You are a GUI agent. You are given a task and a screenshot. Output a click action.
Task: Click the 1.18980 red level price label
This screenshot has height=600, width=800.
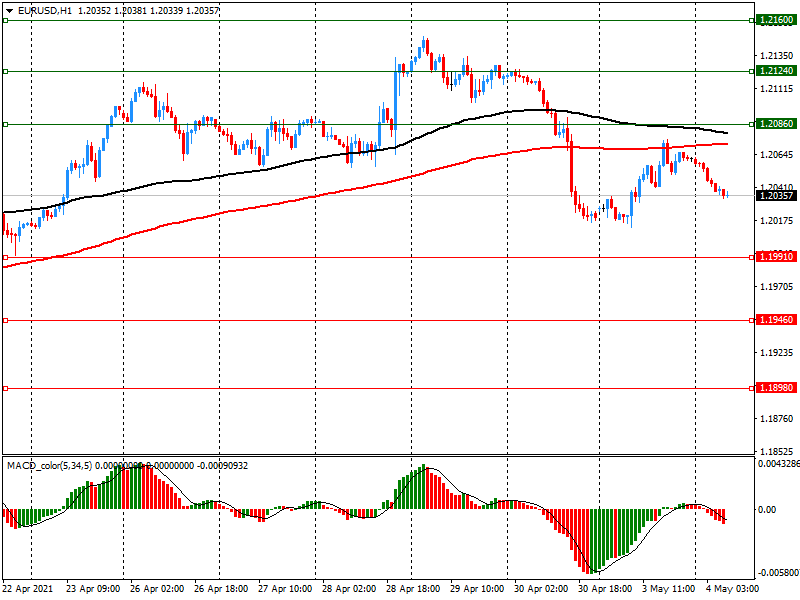(x=776, y=388)
